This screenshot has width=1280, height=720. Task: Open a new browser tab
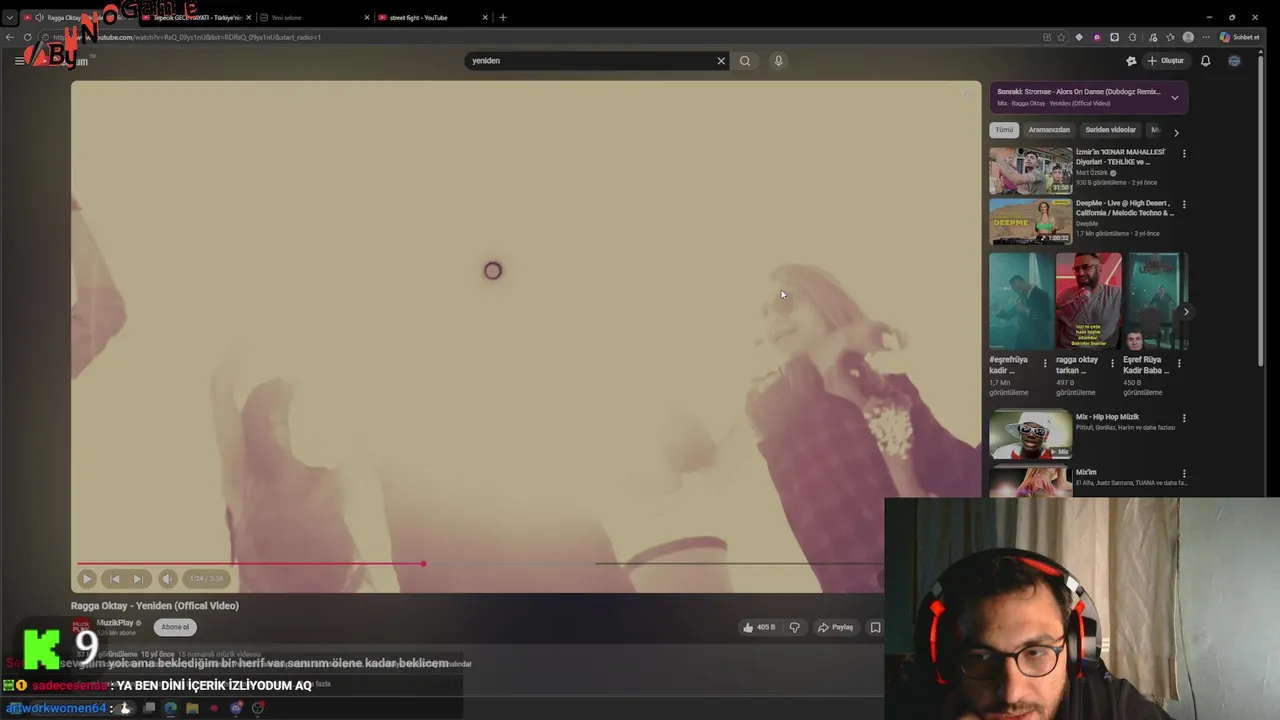coord(503,17)
